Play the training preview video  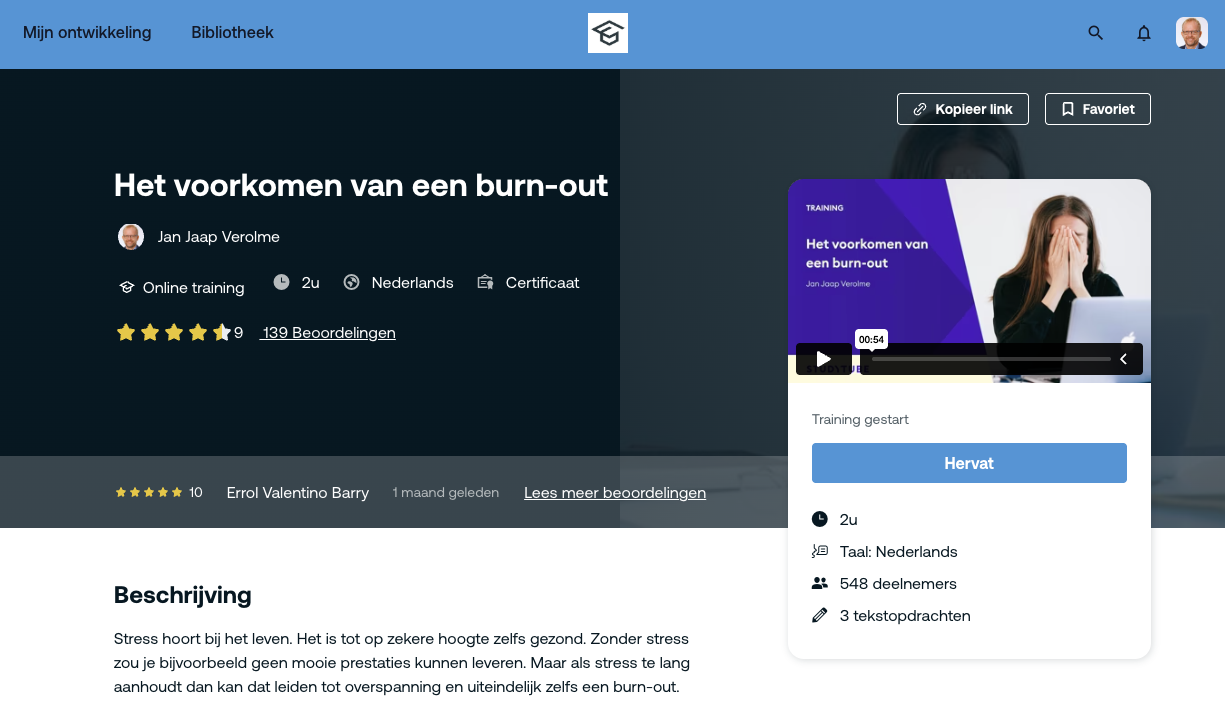pos(823,359)
